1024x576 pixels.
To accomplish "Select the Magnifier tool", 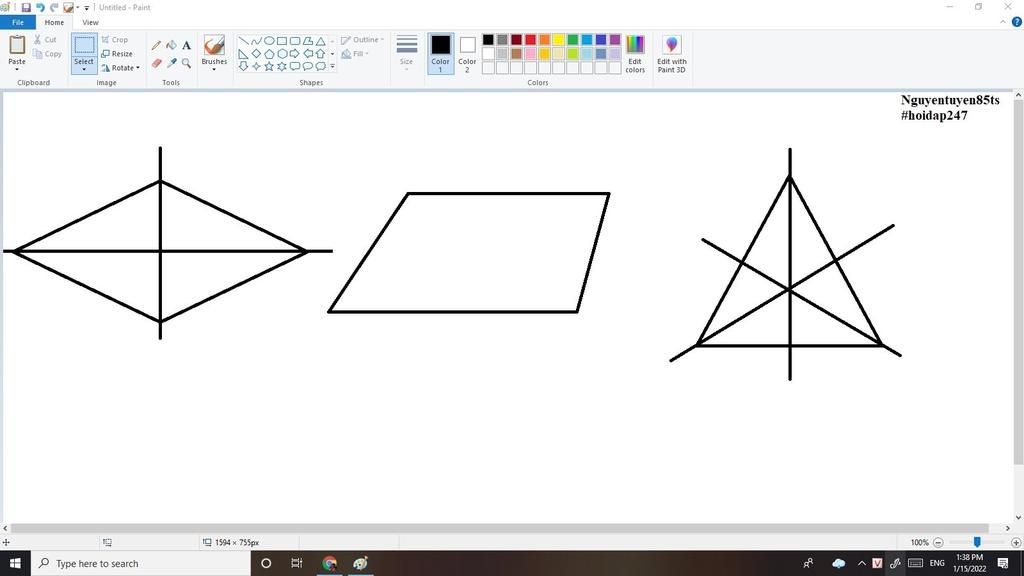I will pos(186,63).
